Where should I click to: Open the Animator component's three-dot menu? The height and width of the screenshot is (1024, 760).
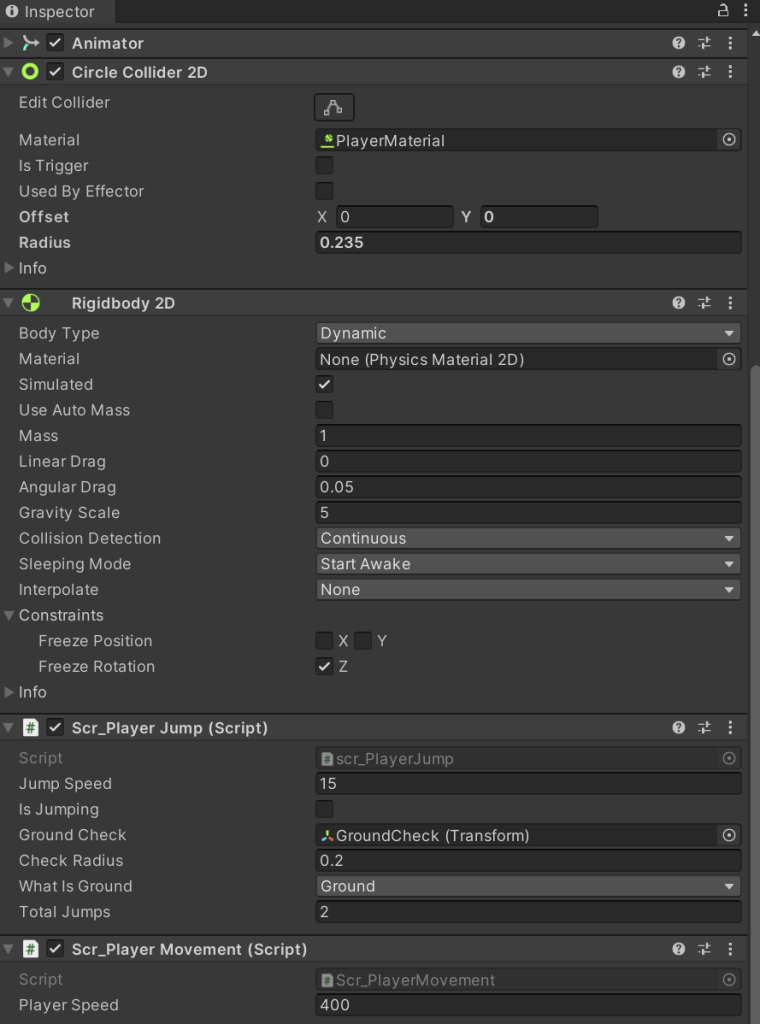click(730, 43)
